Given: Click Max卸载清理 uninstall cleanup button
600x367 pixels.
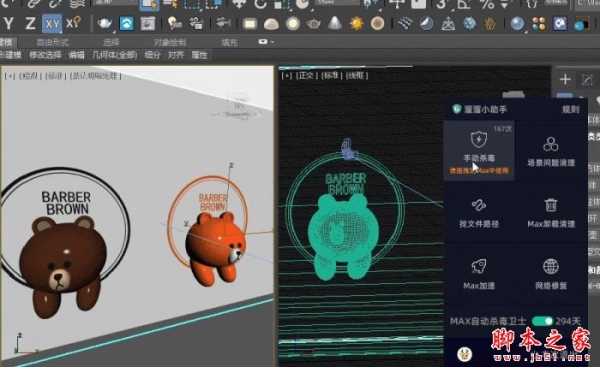Looking at the screenshot, I should 551,212.
